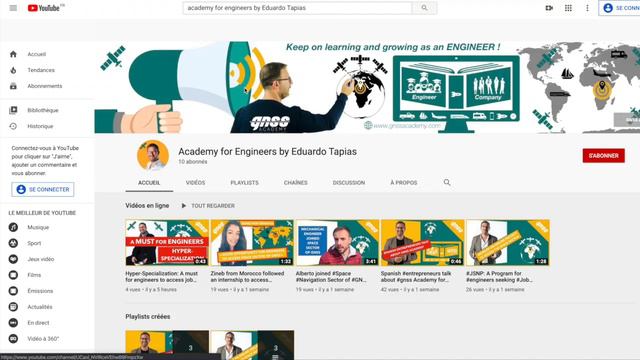This screenshot has width=640, height=360.
Task: Click the En direct sidebar label
Action: [38, 323]
